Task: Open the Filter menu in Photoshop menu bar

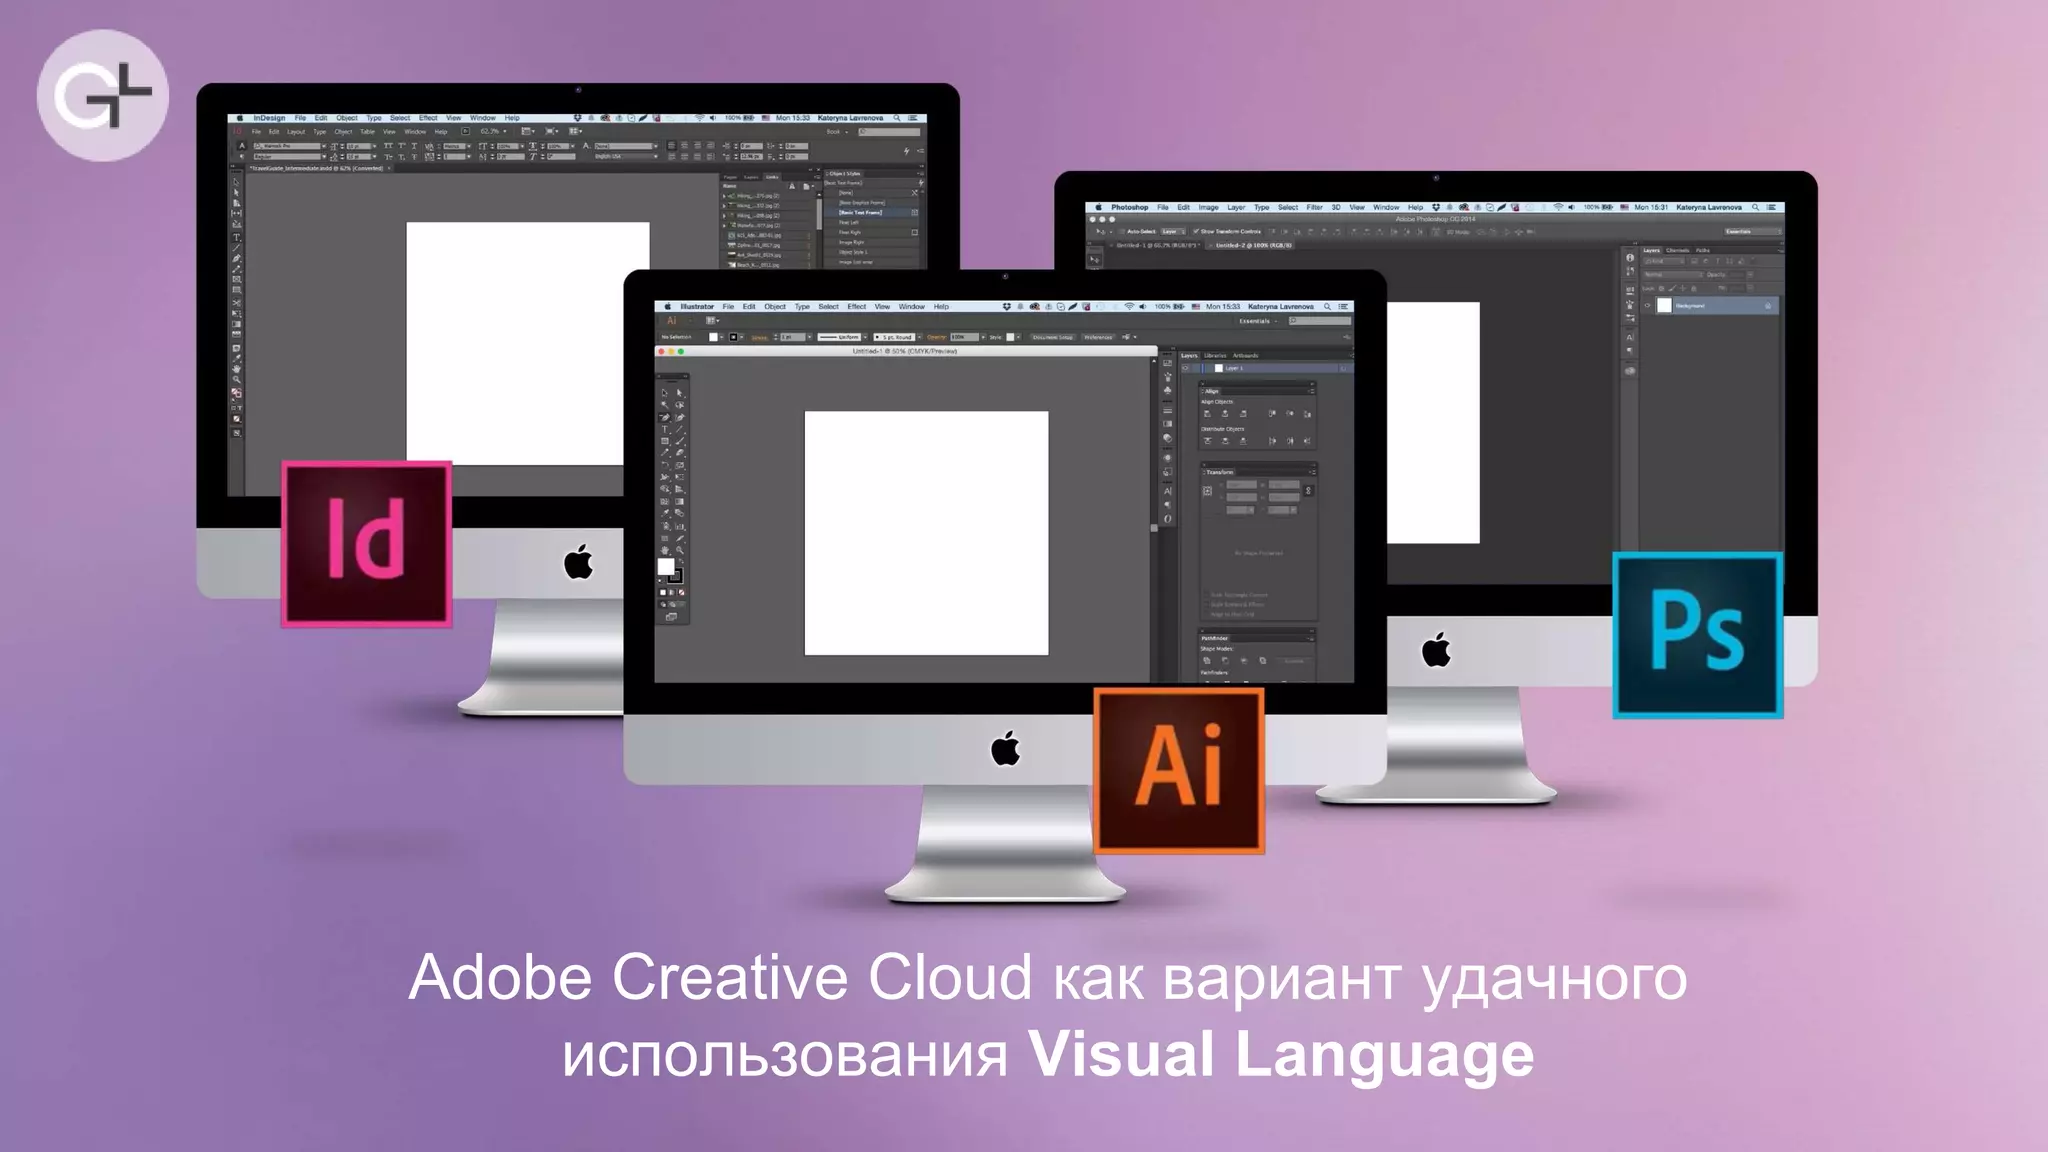Action: click(1314, 207)
